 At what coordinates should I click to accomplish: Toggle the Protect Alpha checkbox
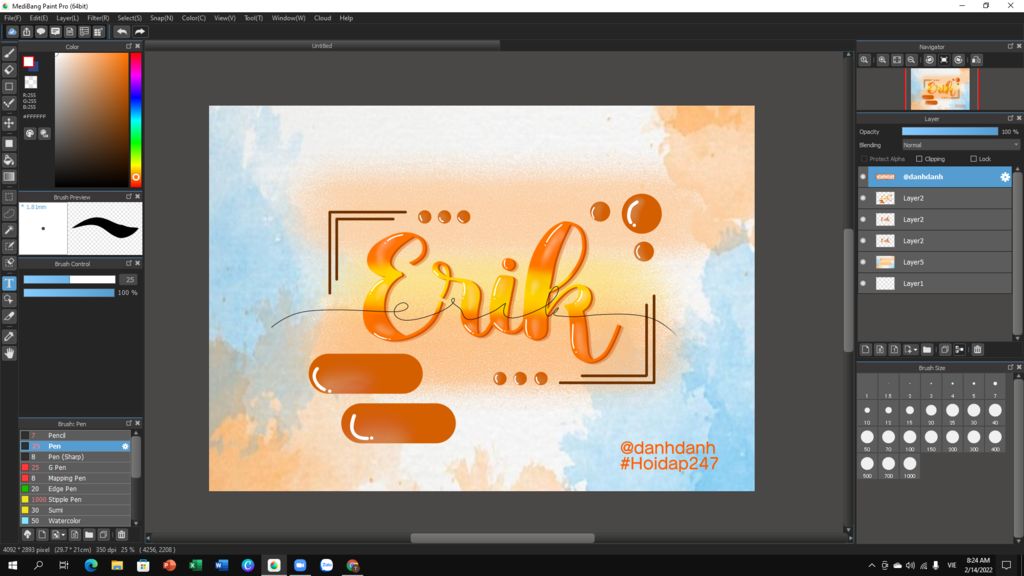click(864, 159)
